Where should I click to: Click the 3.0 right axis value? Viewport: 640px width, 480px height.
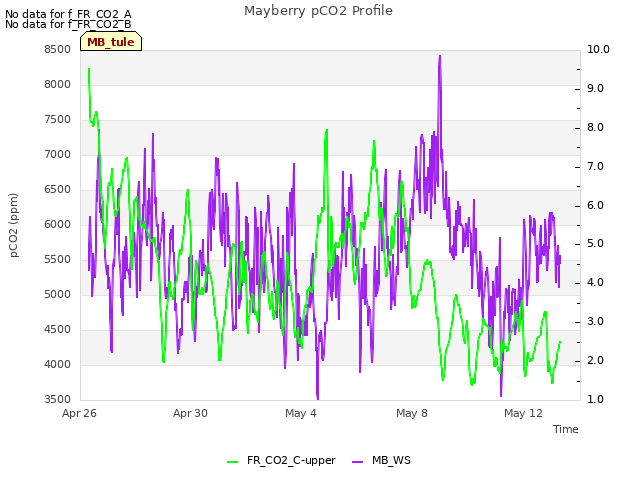click(596, 322)
